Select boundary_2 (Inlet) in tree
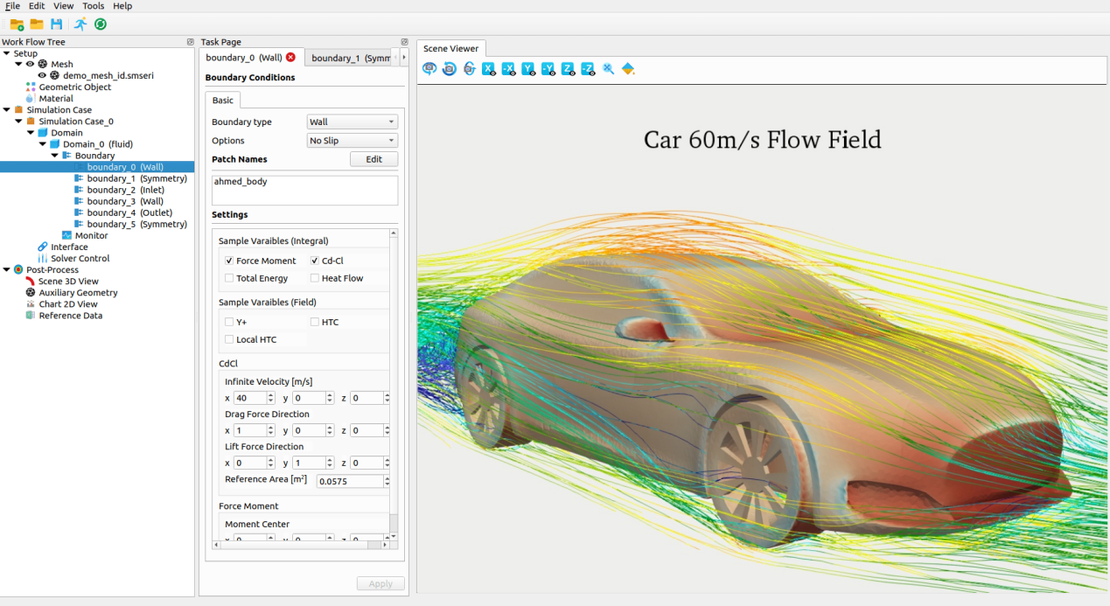The height and width of the screenshot is (606, 1110). coord(124,190)
